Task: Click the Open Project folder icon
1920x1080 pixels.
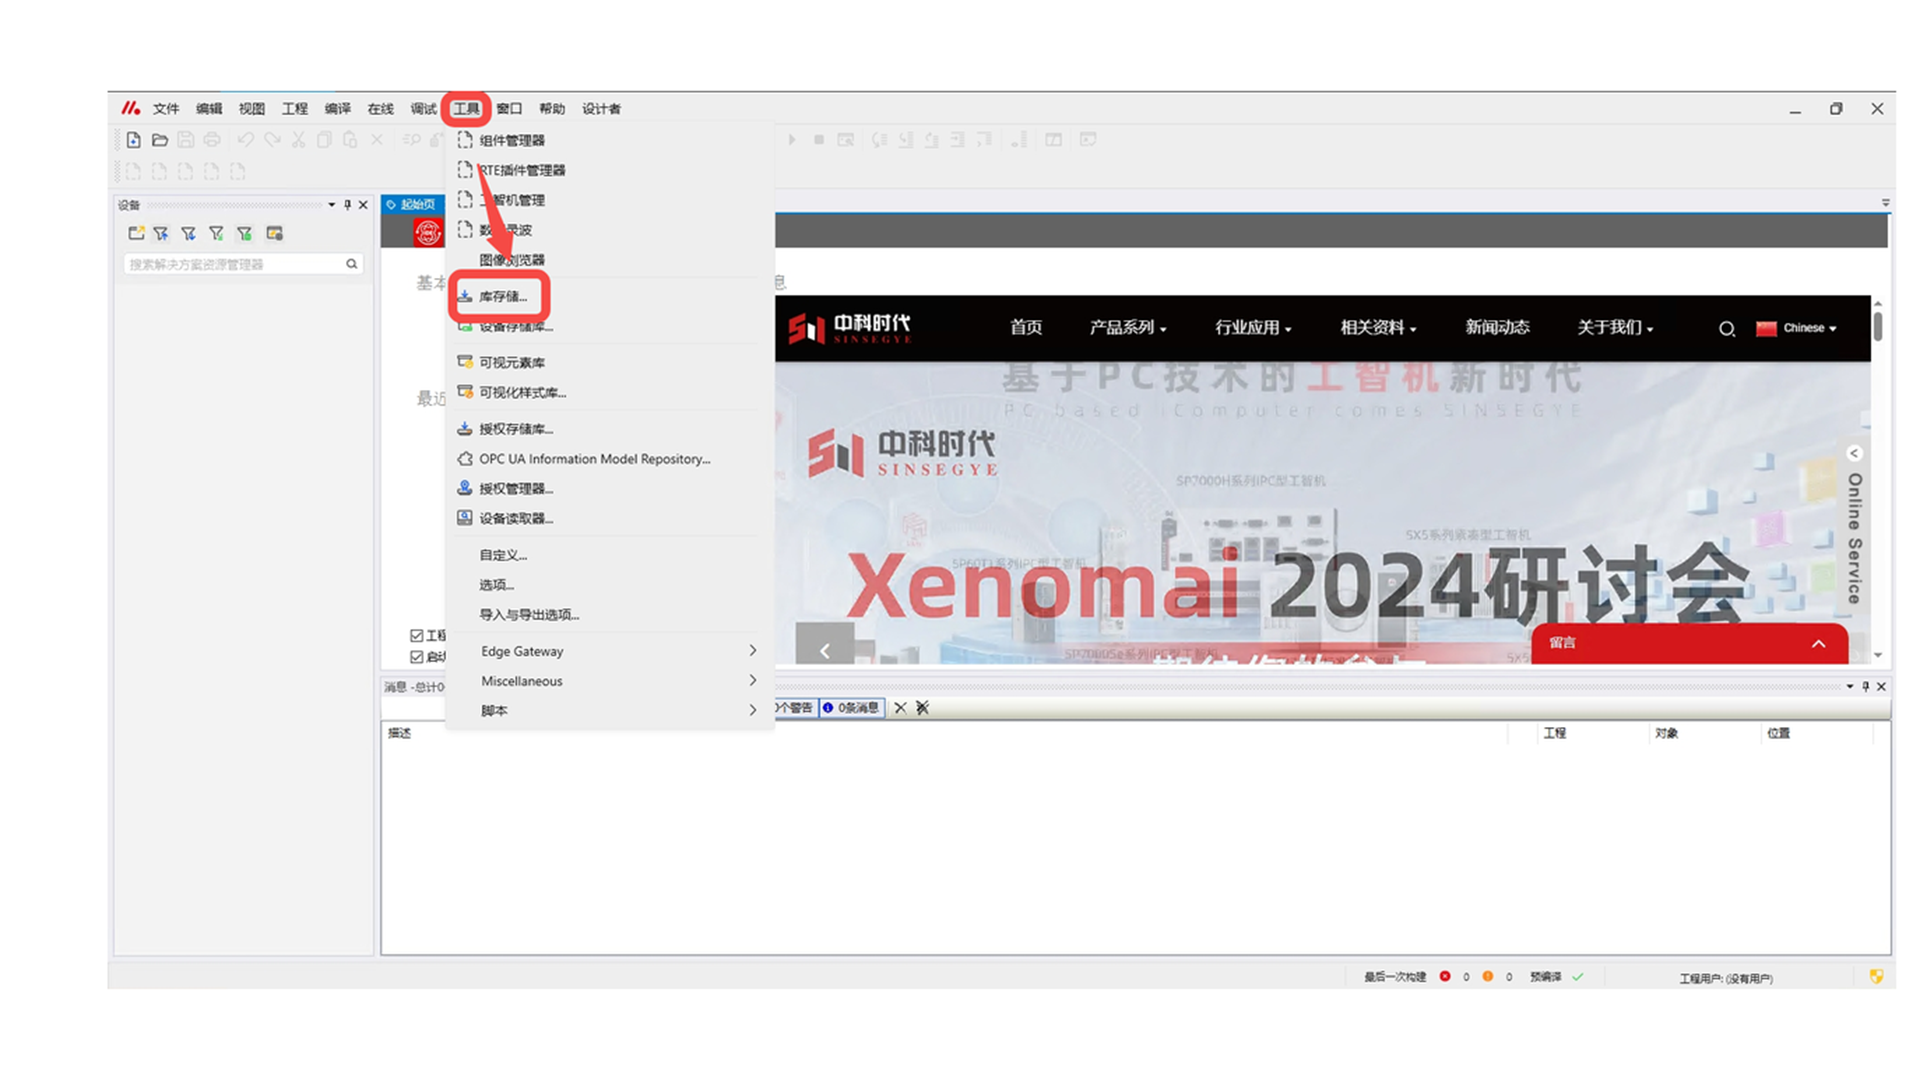Action: tap(159, 140)
